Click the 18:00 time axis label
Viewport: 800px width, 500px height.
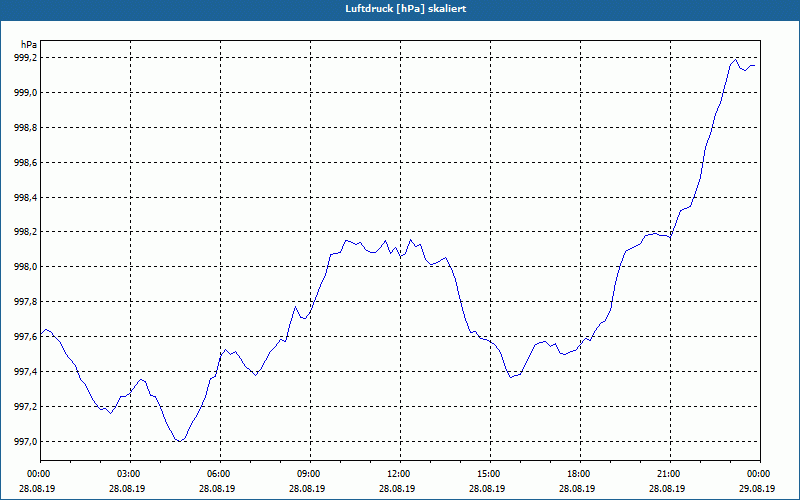coord(580,474)
